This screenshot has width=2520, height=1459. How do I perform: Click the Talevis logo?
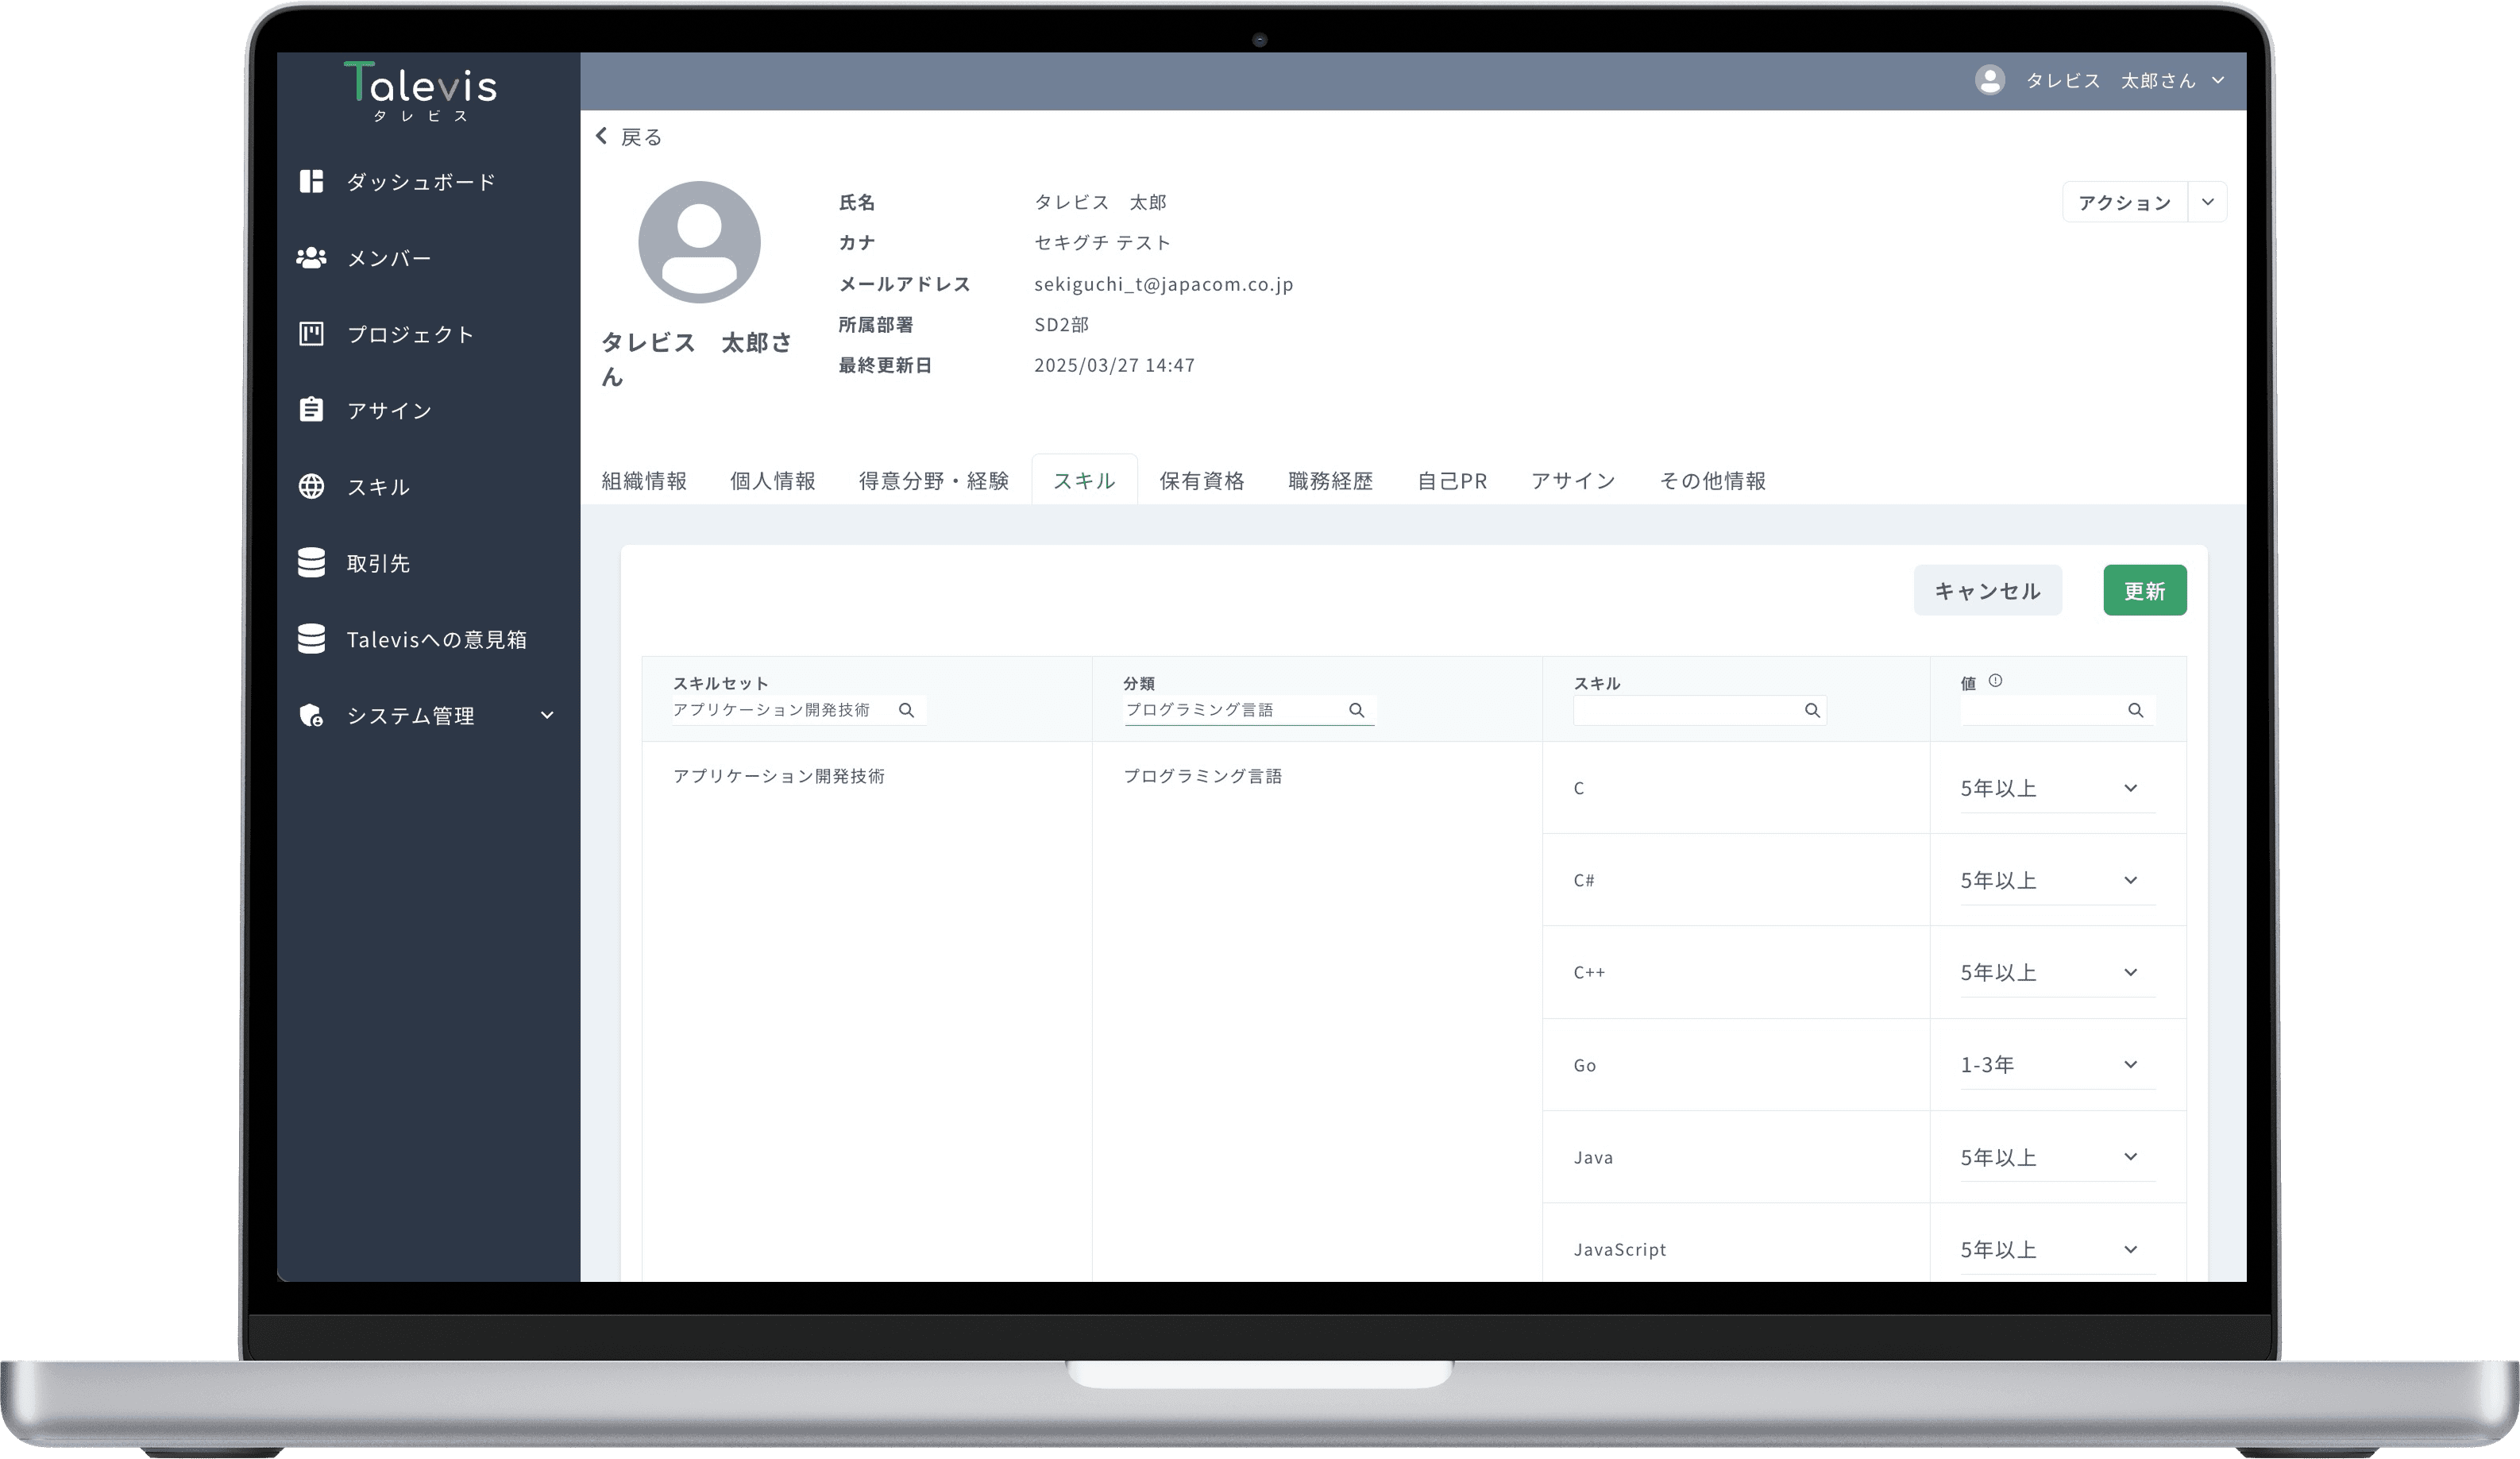(420, 91)
